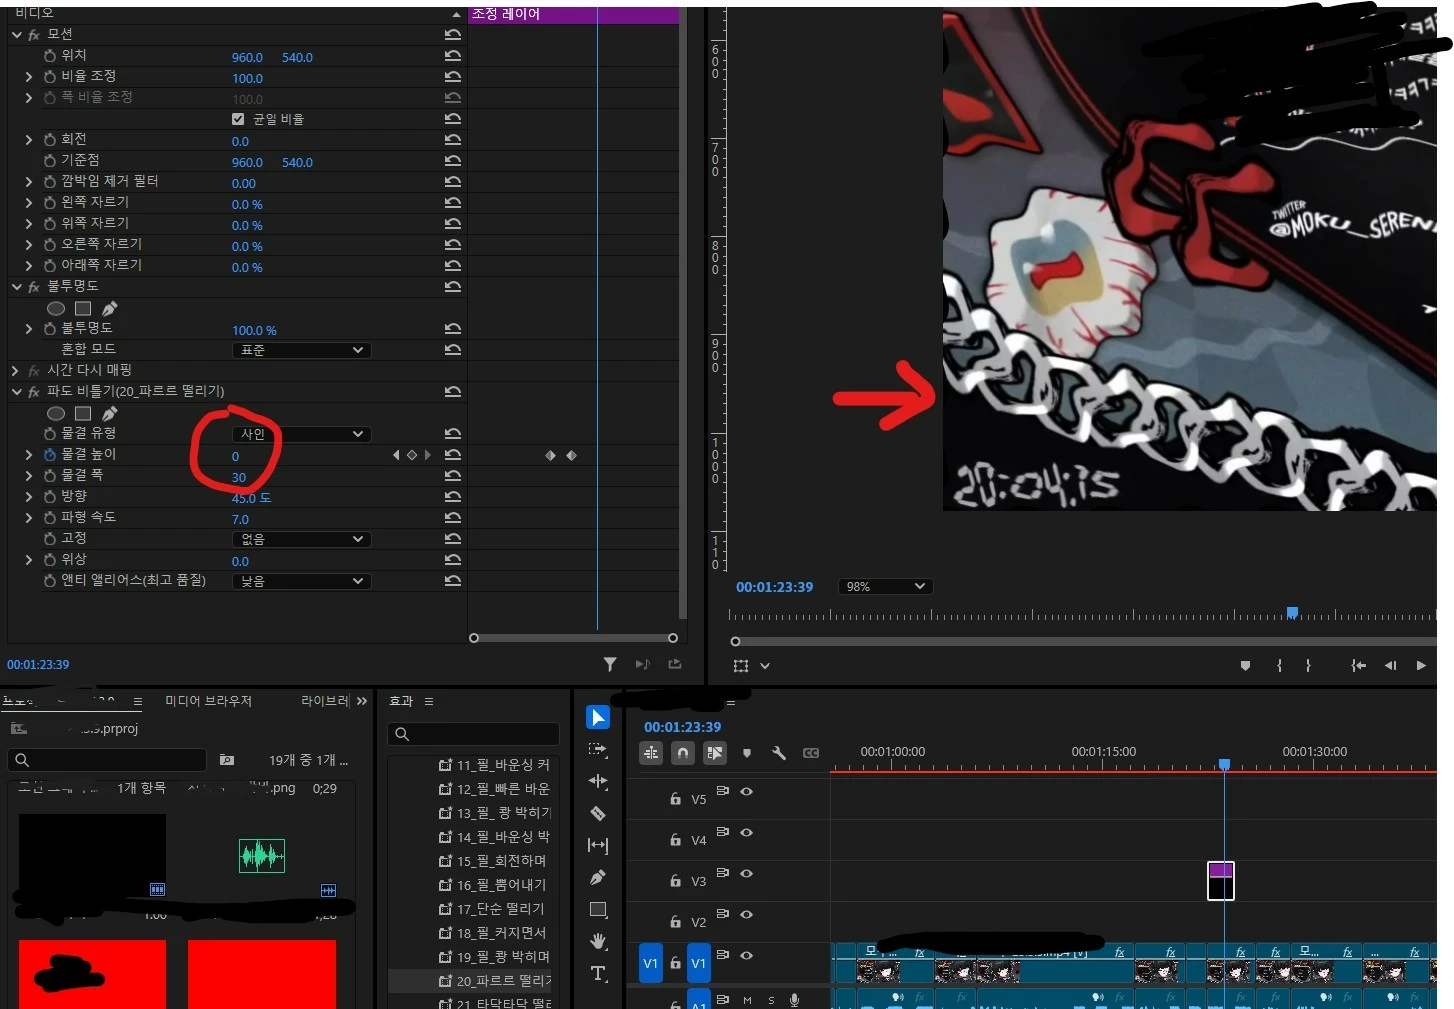This screenshot has width=1454, height=1009.
Task: Open the 효과 panel menu
Action: pyautogui.click(x=429, y=702)
